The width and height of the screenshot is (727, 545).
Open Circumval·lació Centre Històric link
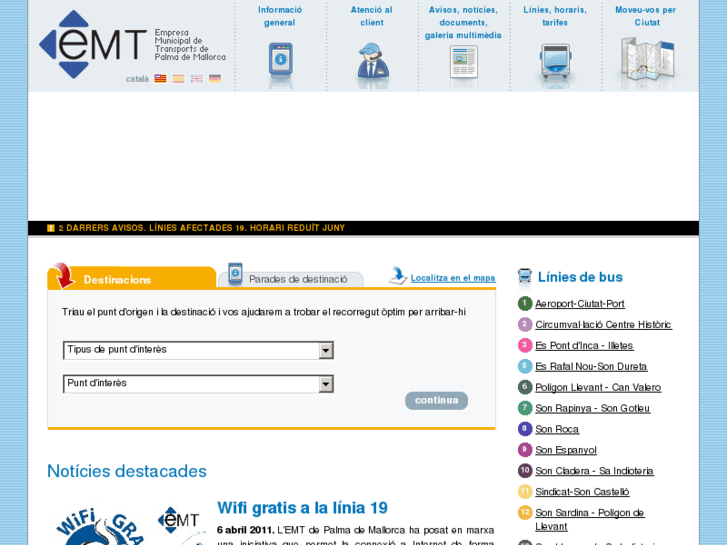603,325
